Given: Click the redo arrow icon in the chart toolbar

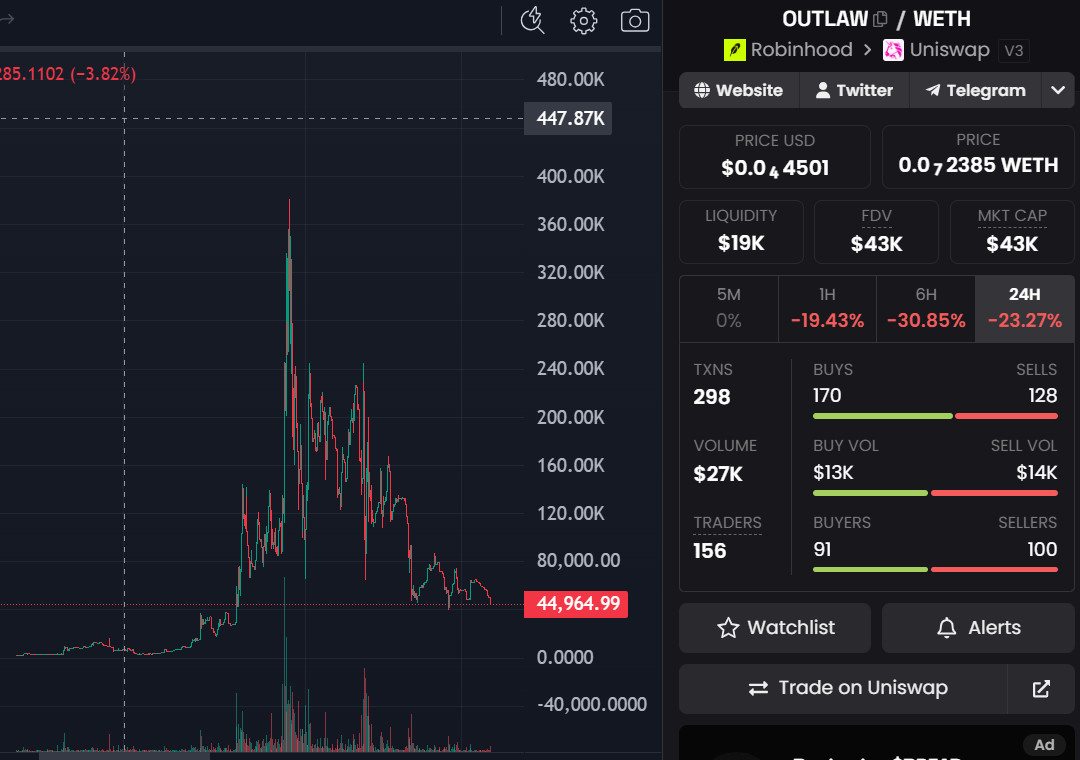Looking at the screenshot, I should [x=7, y=19].
